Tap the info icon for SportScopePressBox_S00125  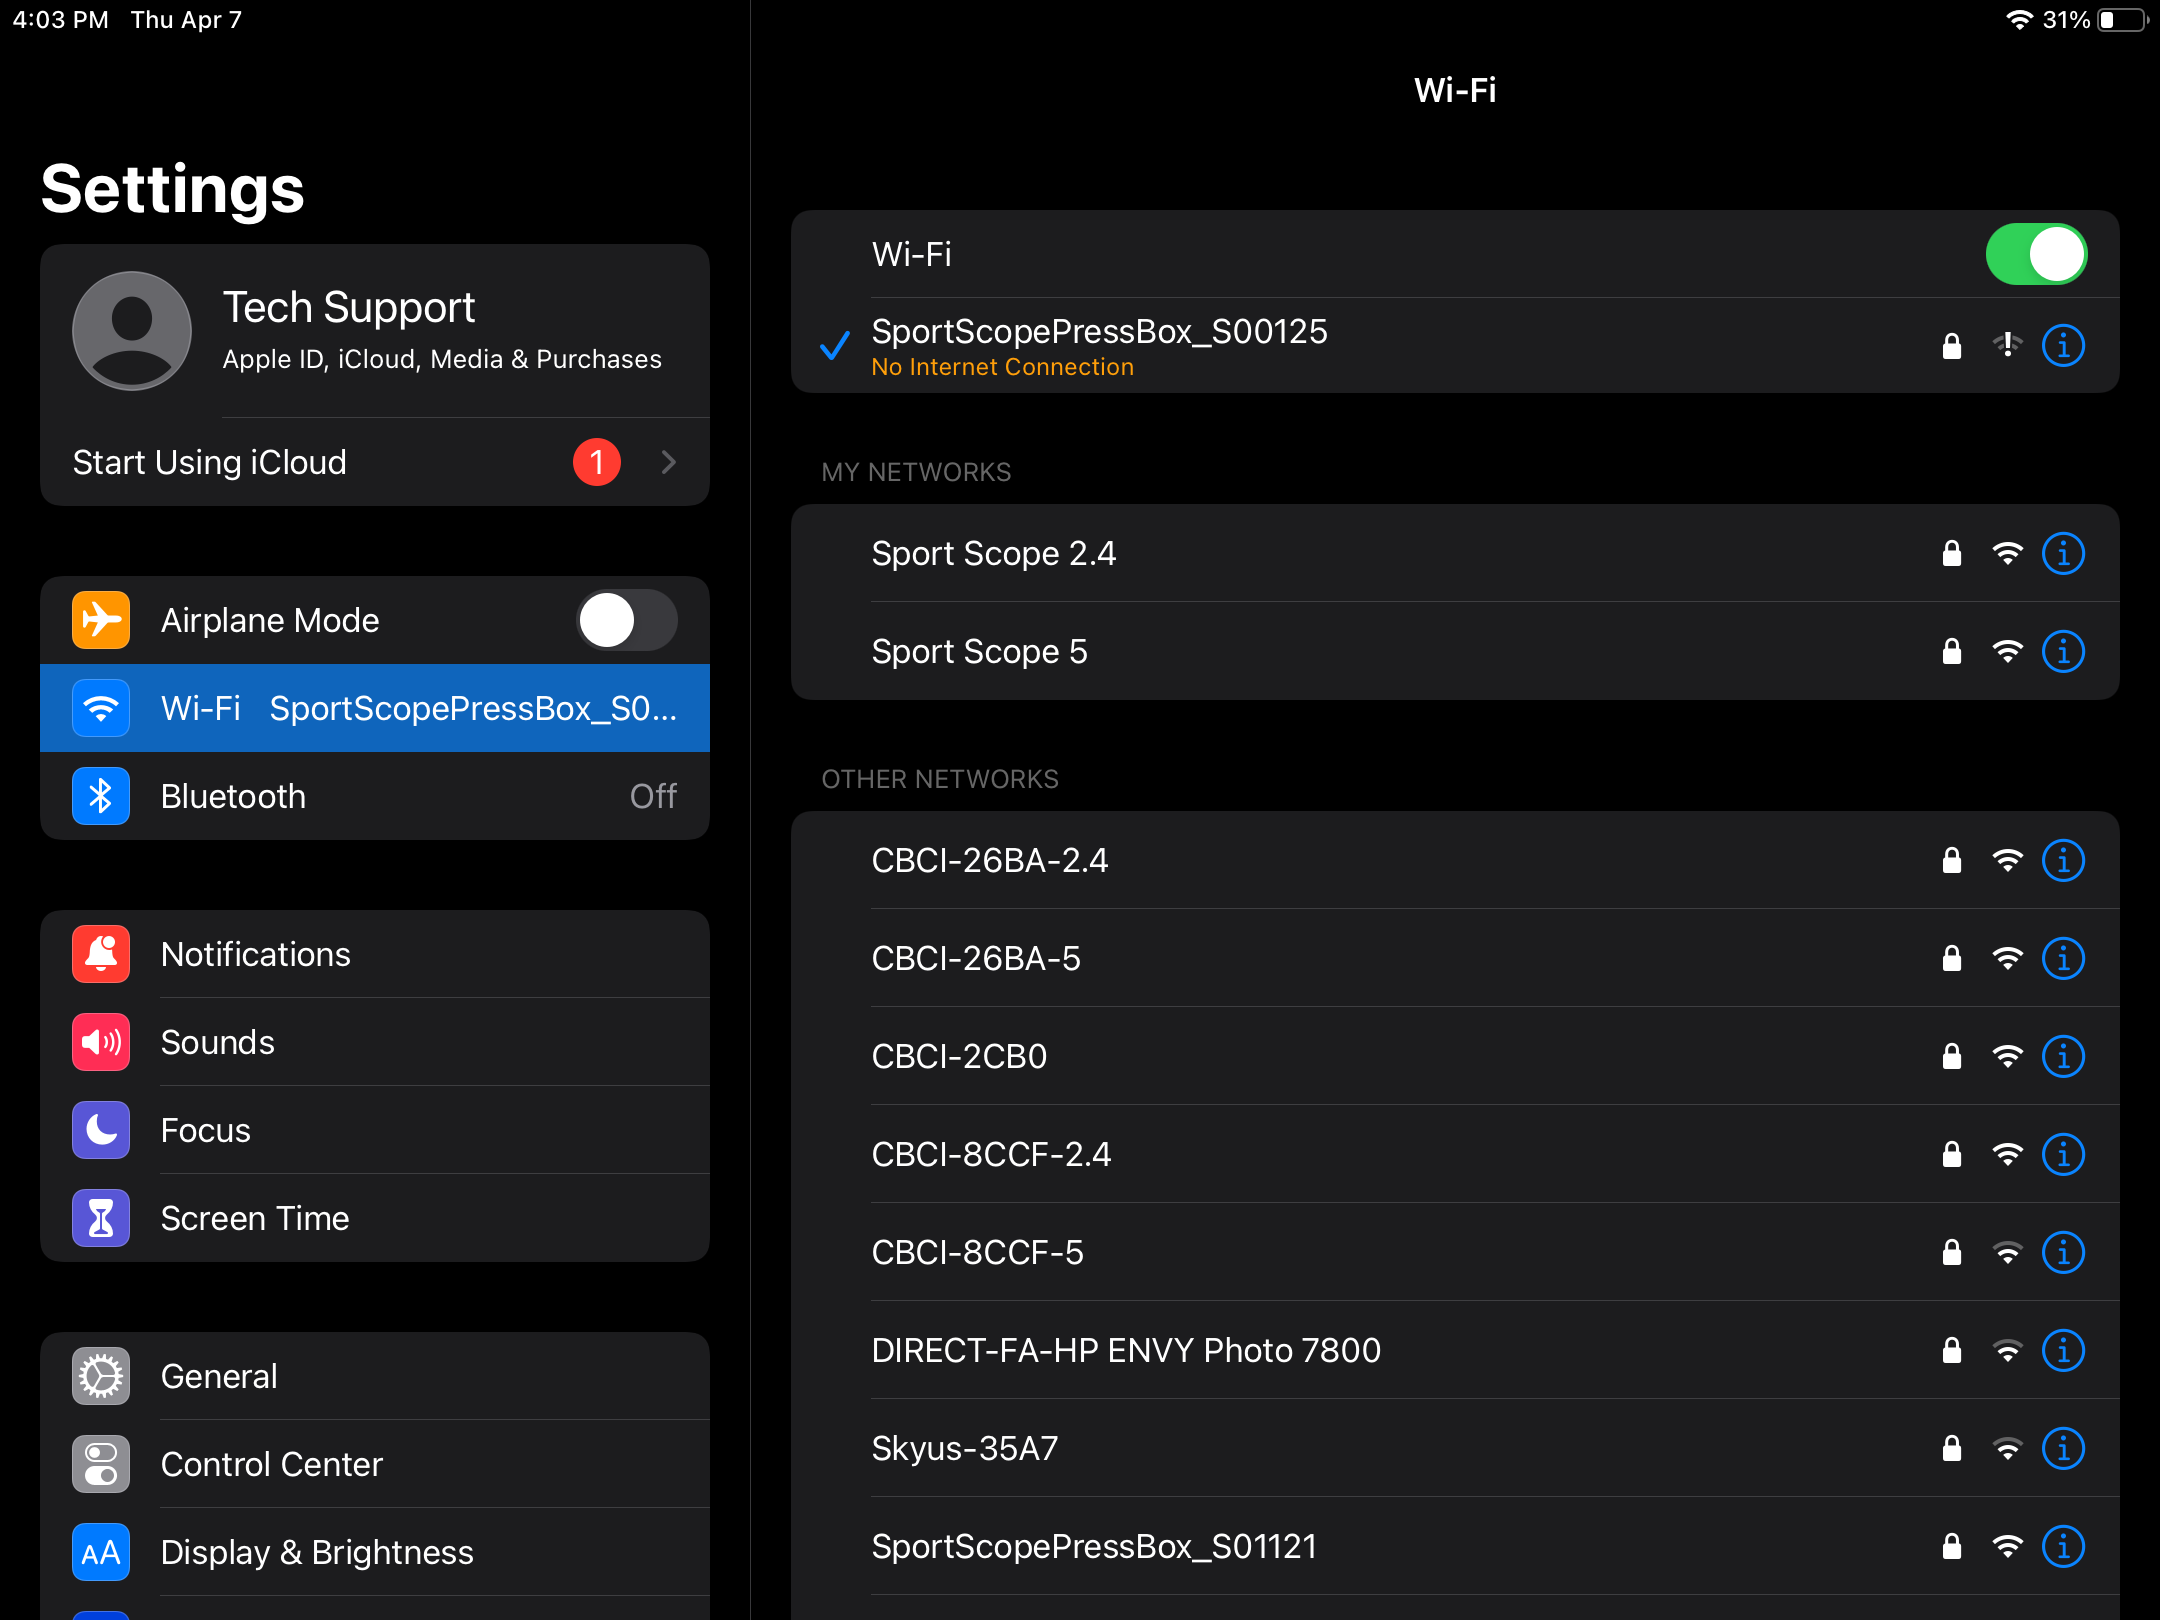(x=2062, y=346)
